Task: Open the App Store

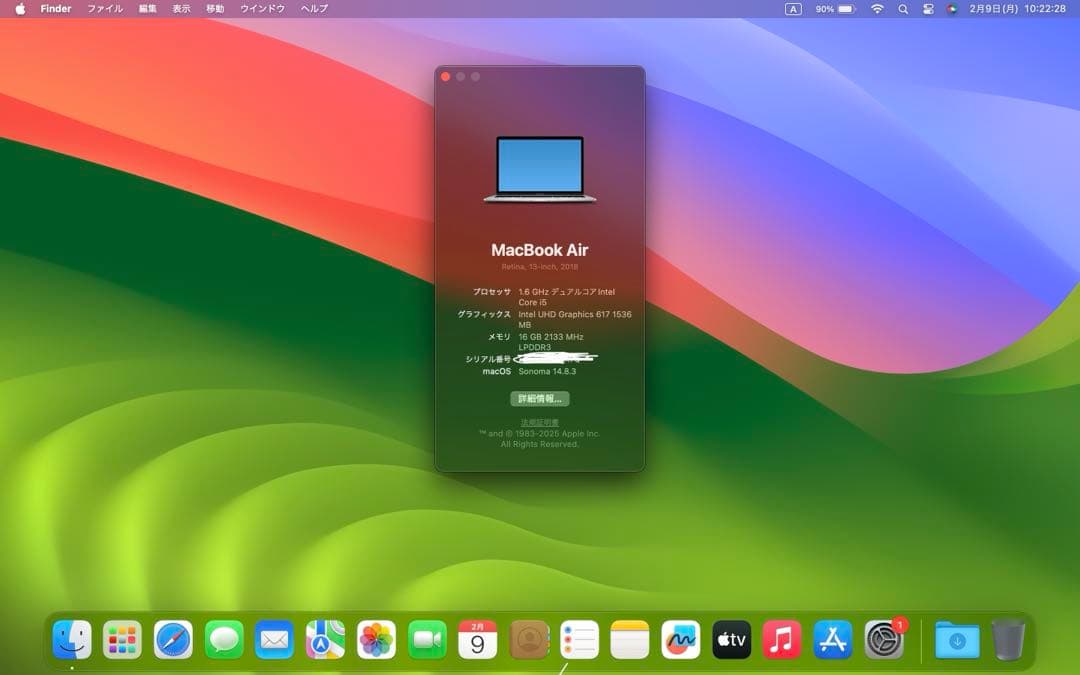Action: click(834, 637)
